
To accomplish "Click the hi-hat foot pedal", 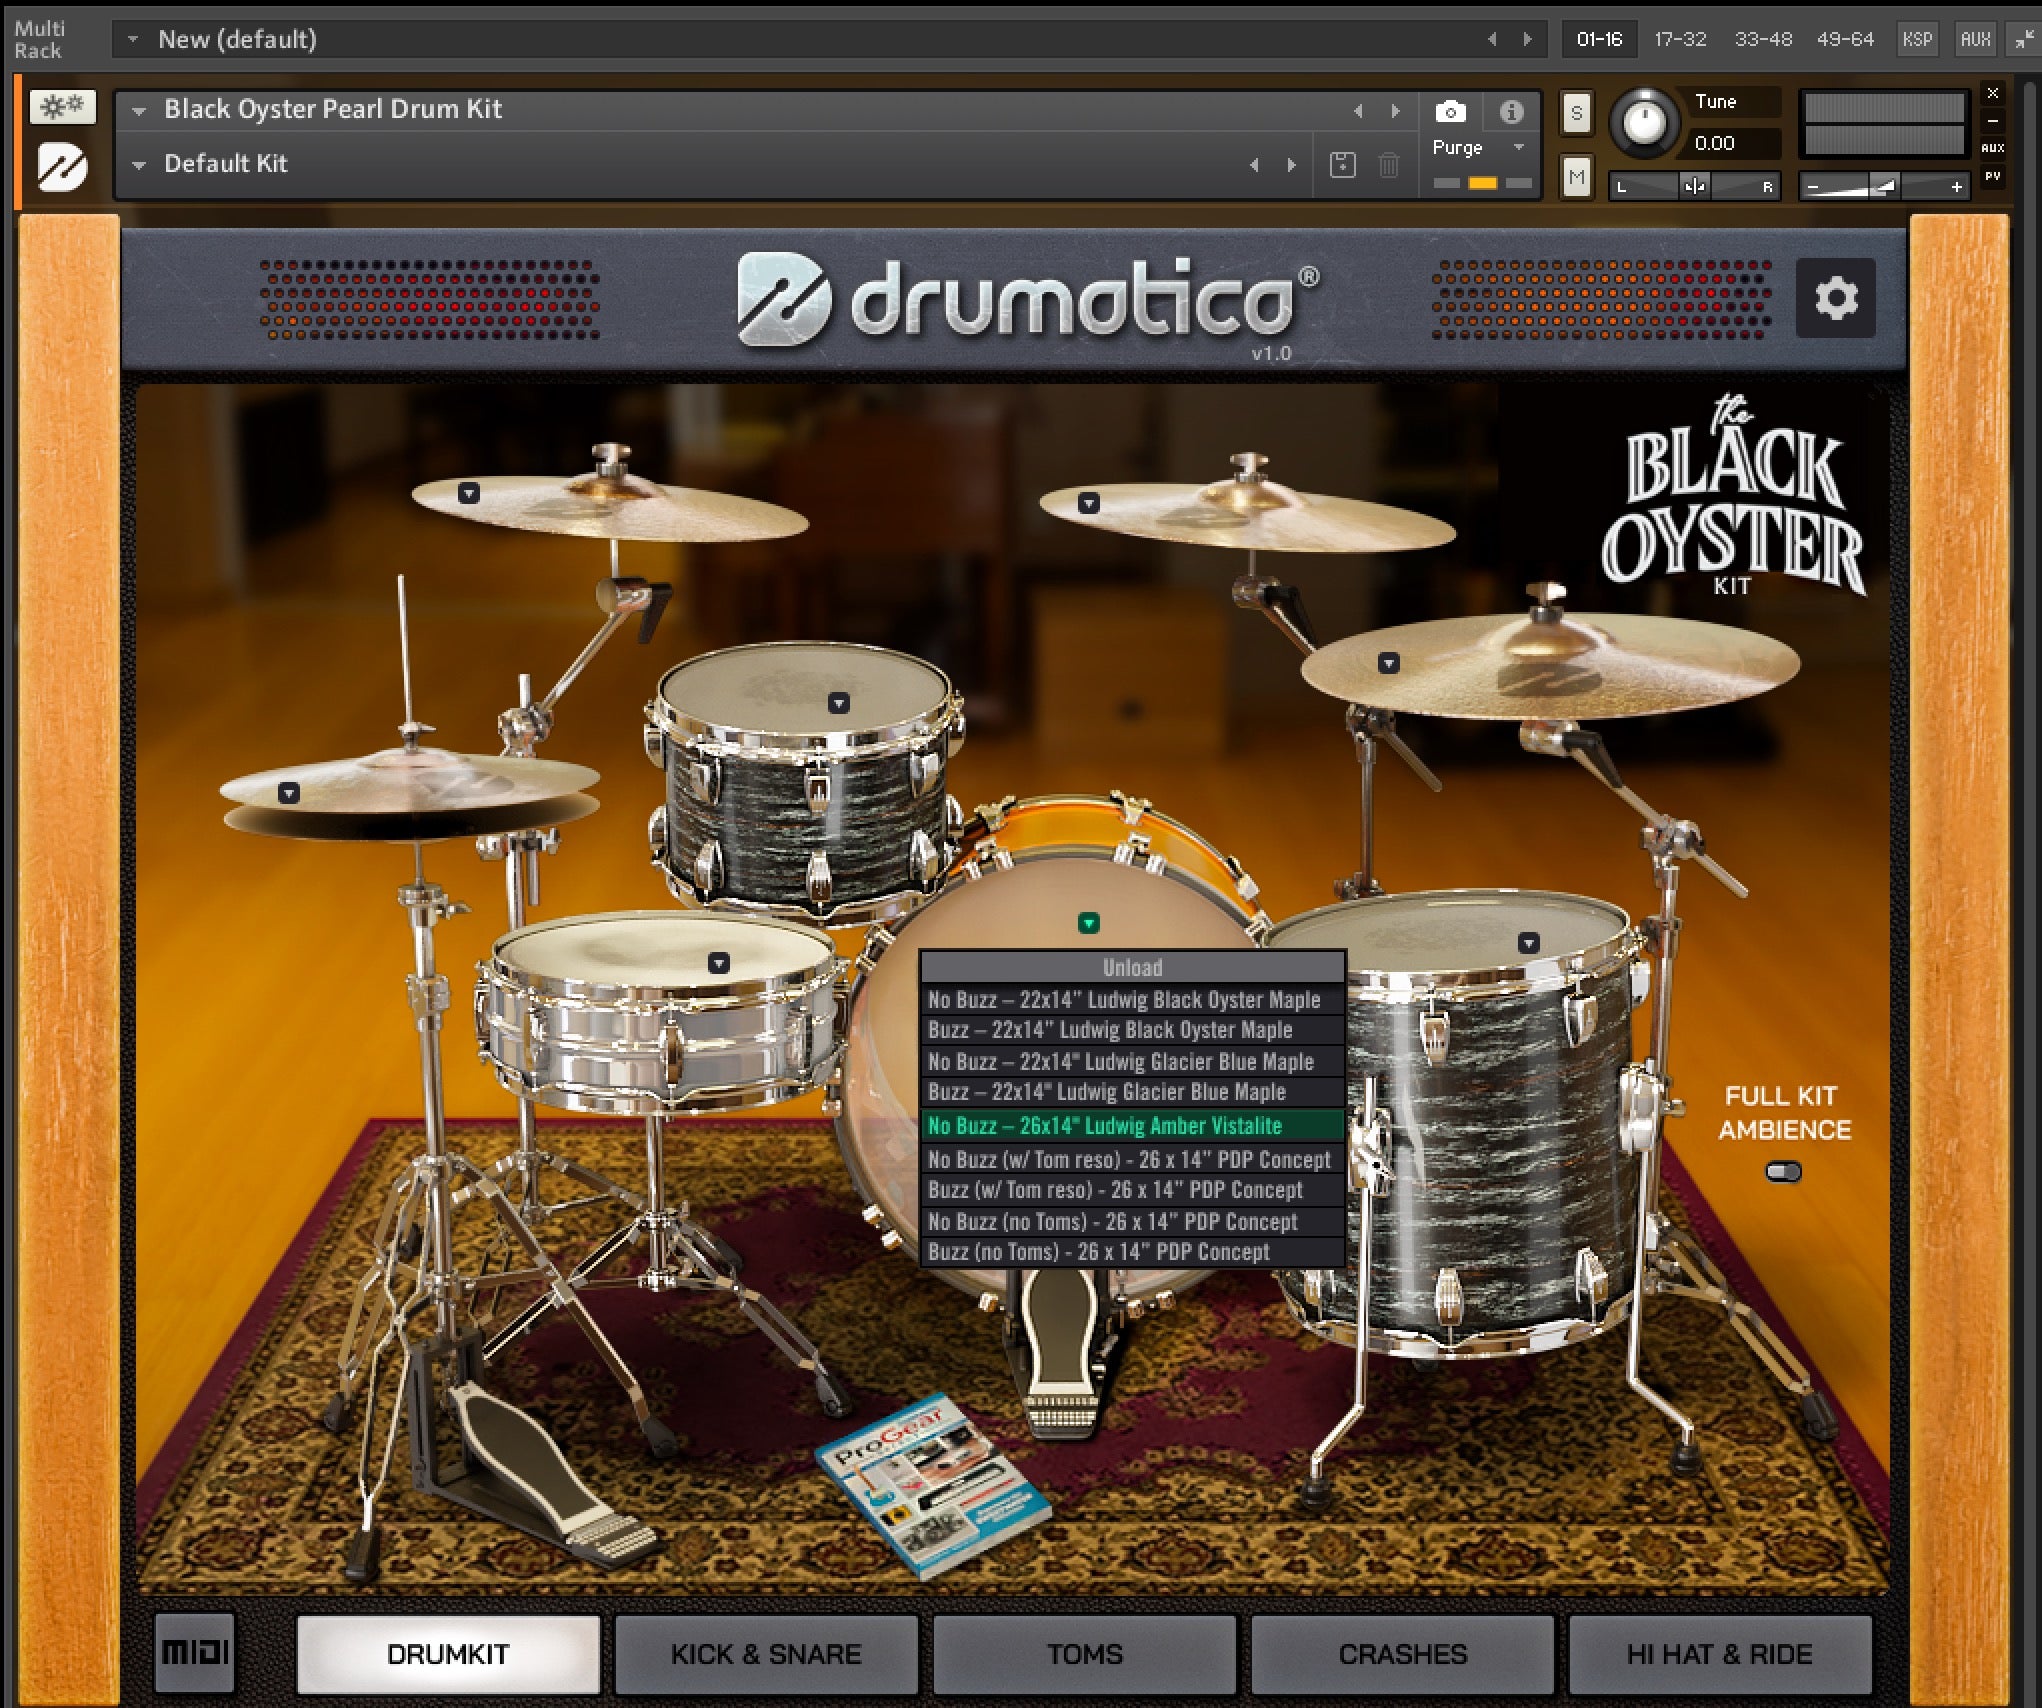I will (547, 1470).
